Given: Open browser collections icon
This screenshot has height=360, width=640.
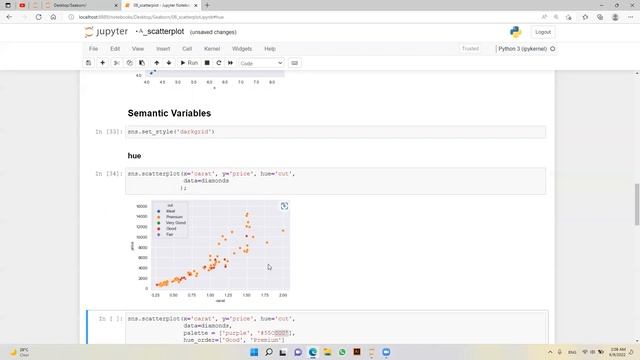Looking at the screenshot, I should pyautogui.click(x=600, y=17).
